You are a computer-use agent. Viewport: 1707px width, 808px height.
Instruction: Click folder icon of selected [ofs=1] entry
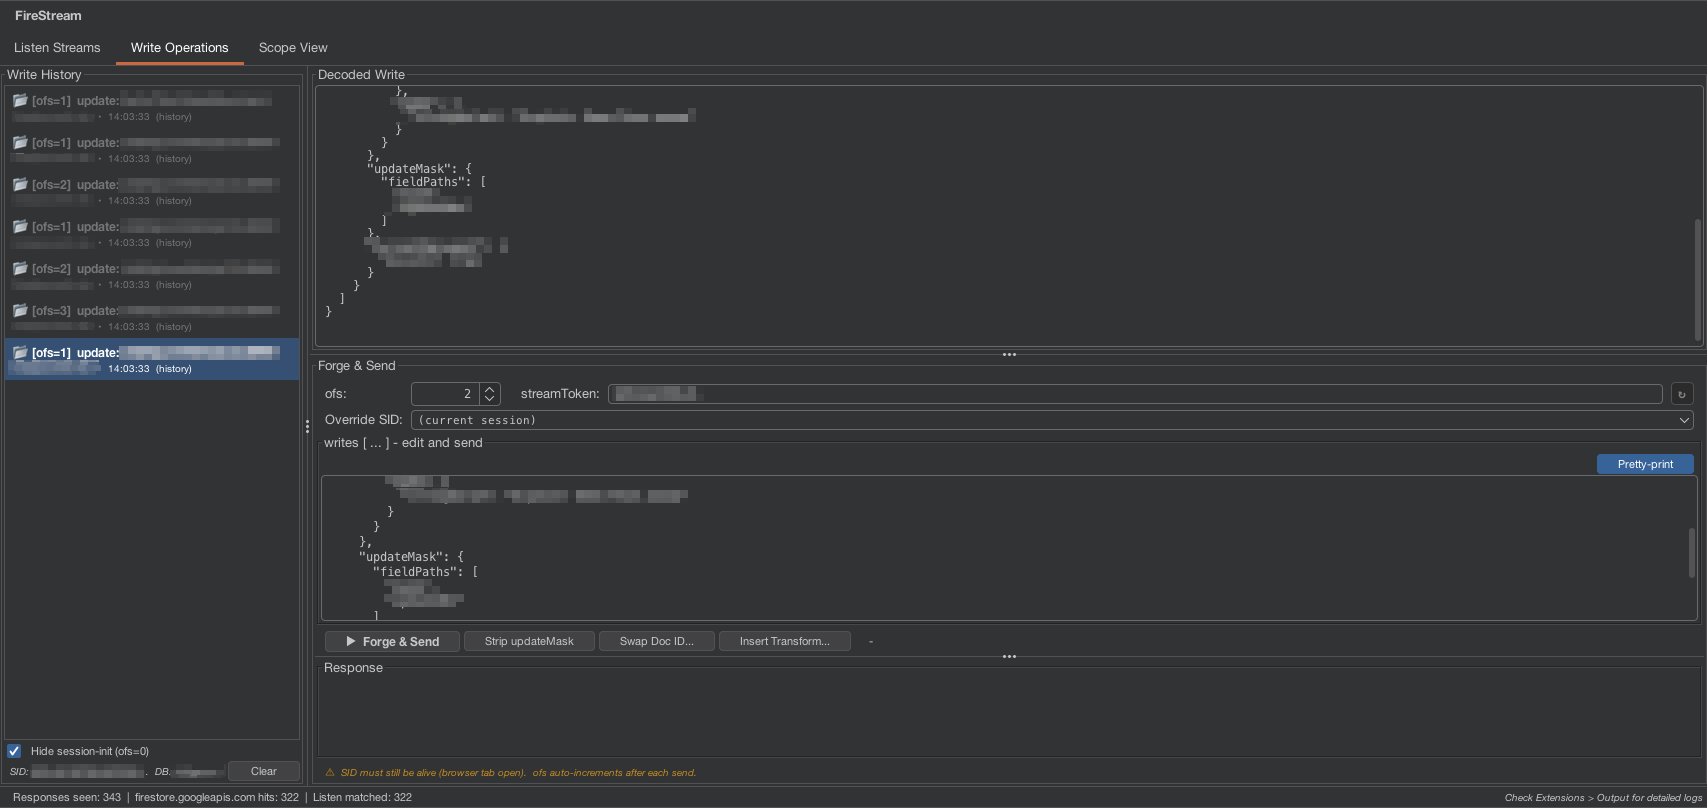coord(20,352)
